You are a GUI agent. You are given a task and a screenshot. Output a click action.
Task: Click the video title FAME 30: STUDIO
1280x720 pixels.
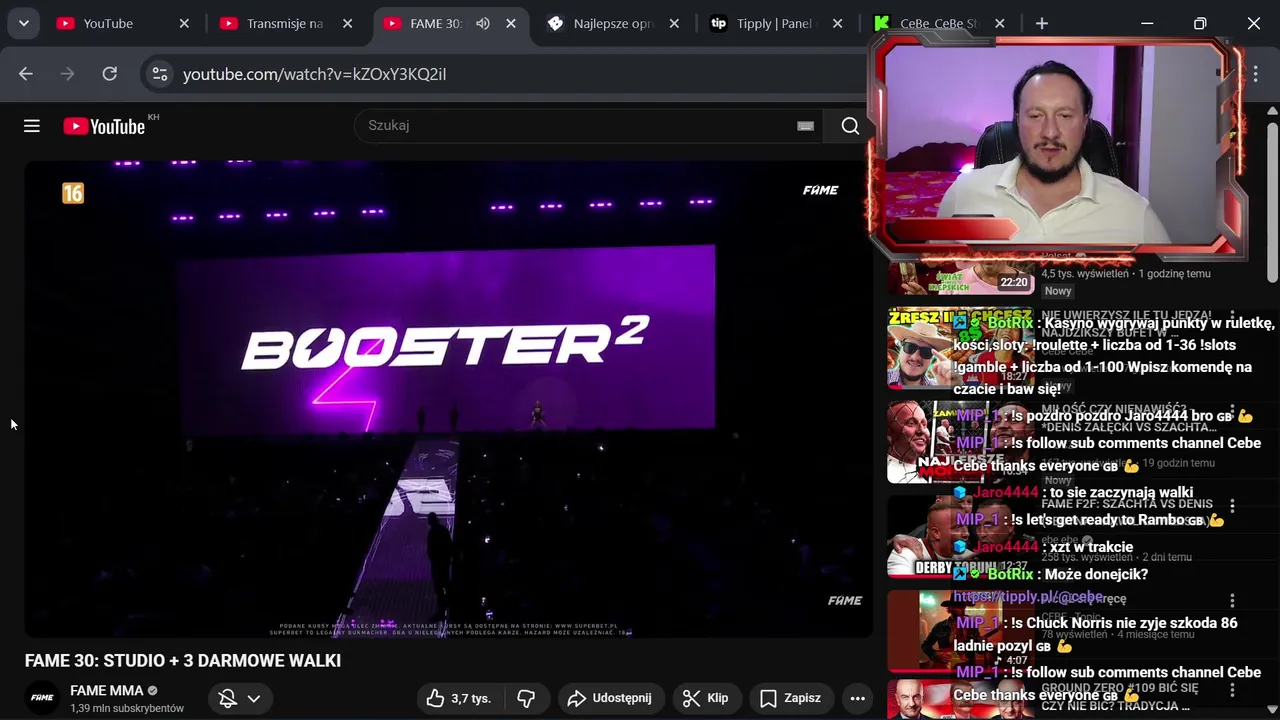(x=183, y=660)
